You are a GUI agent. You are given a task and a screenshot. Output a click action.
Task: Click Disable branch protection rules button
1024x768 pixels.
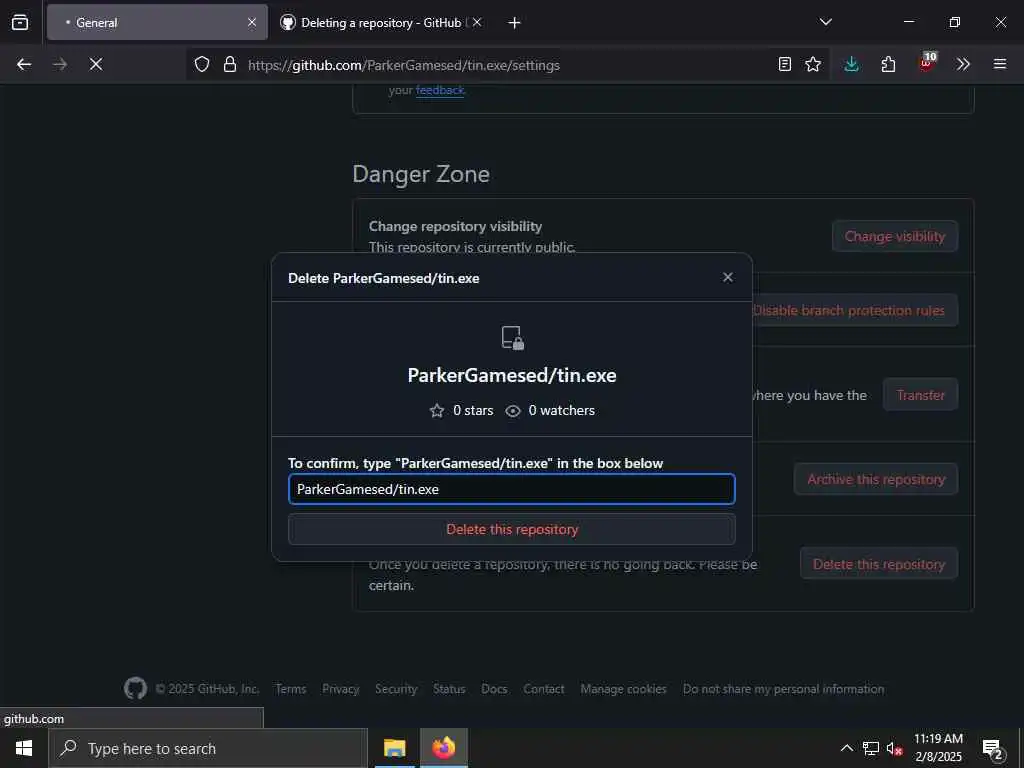tap(856, 310)
